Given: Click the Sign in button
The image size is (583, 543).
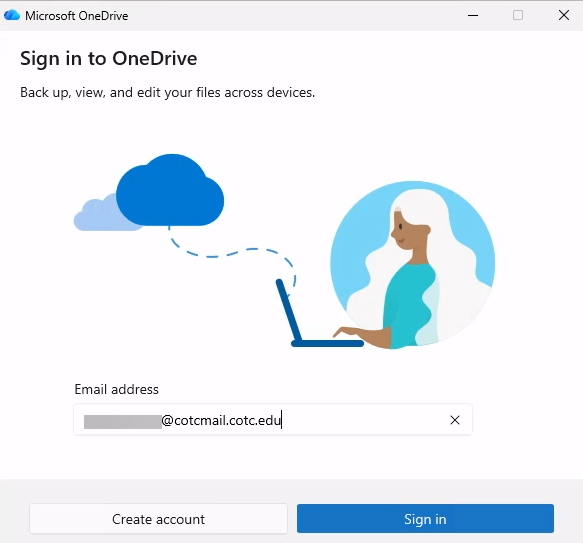Looking at the screenshot, I should 425,518.
